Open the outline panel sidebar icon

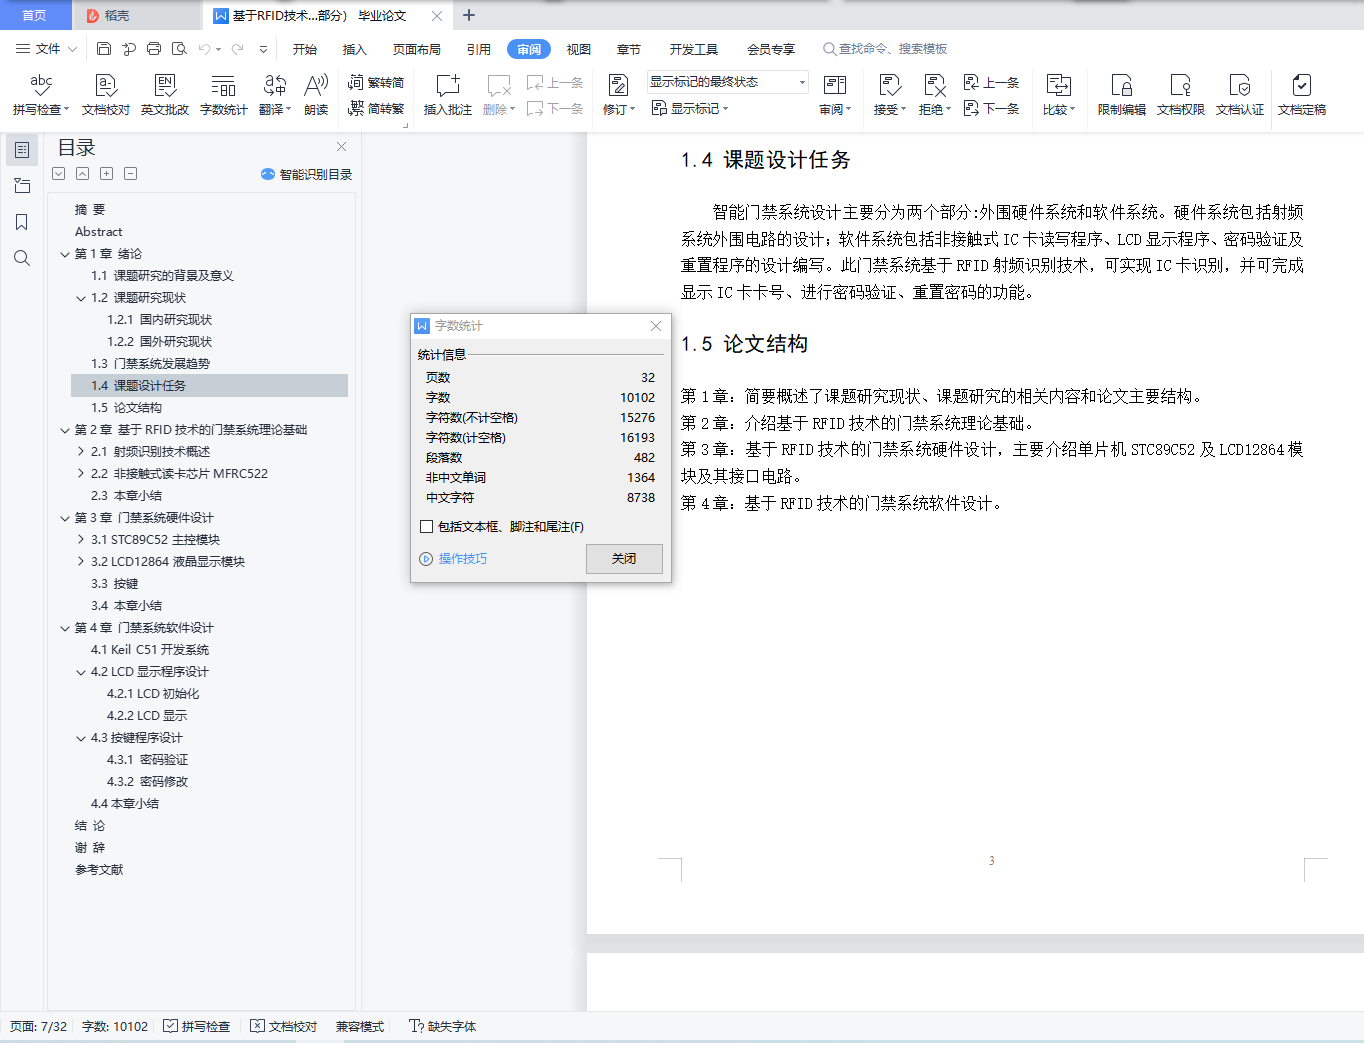pyautogui.click(x=22, y=150)
